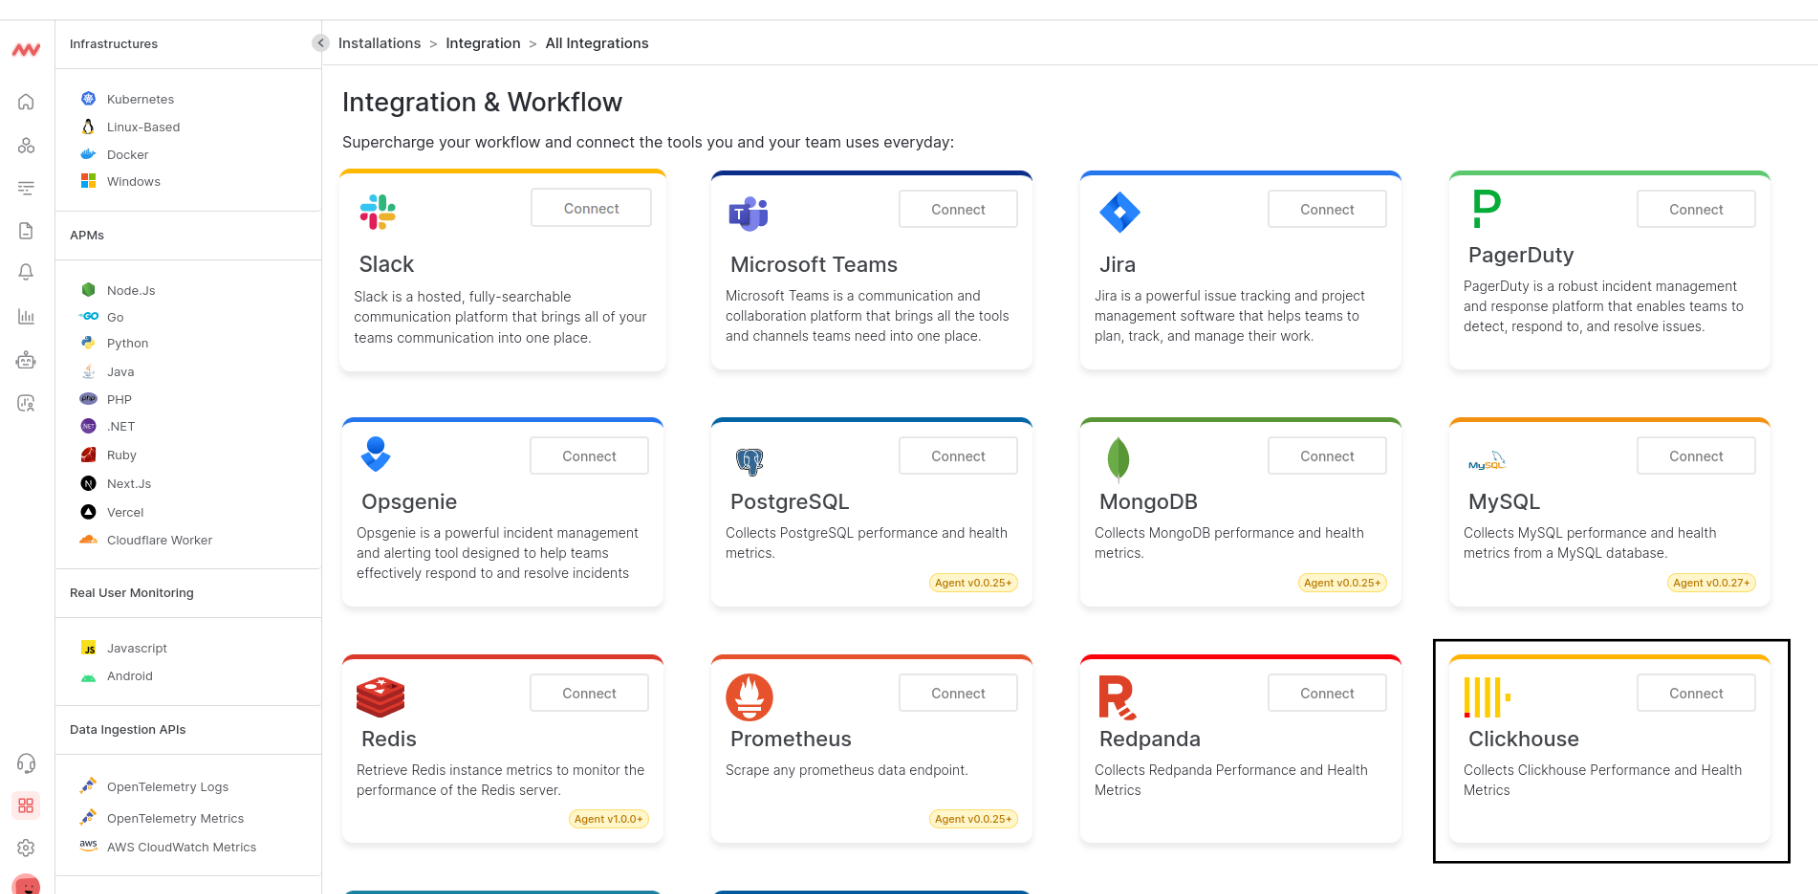Connect the Redpanda integration
Image resolution: width=1818 pixels, height=894 pixels.
click(1327, 693)
